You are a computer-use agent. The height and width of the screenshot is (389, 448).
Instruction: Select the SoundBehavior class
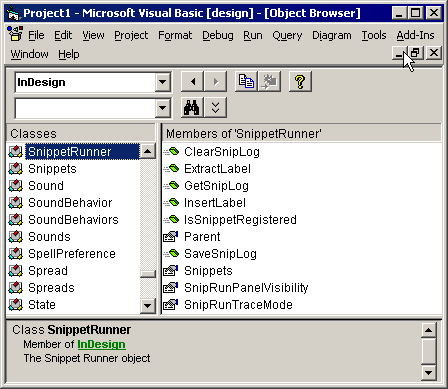coord(70,203)
